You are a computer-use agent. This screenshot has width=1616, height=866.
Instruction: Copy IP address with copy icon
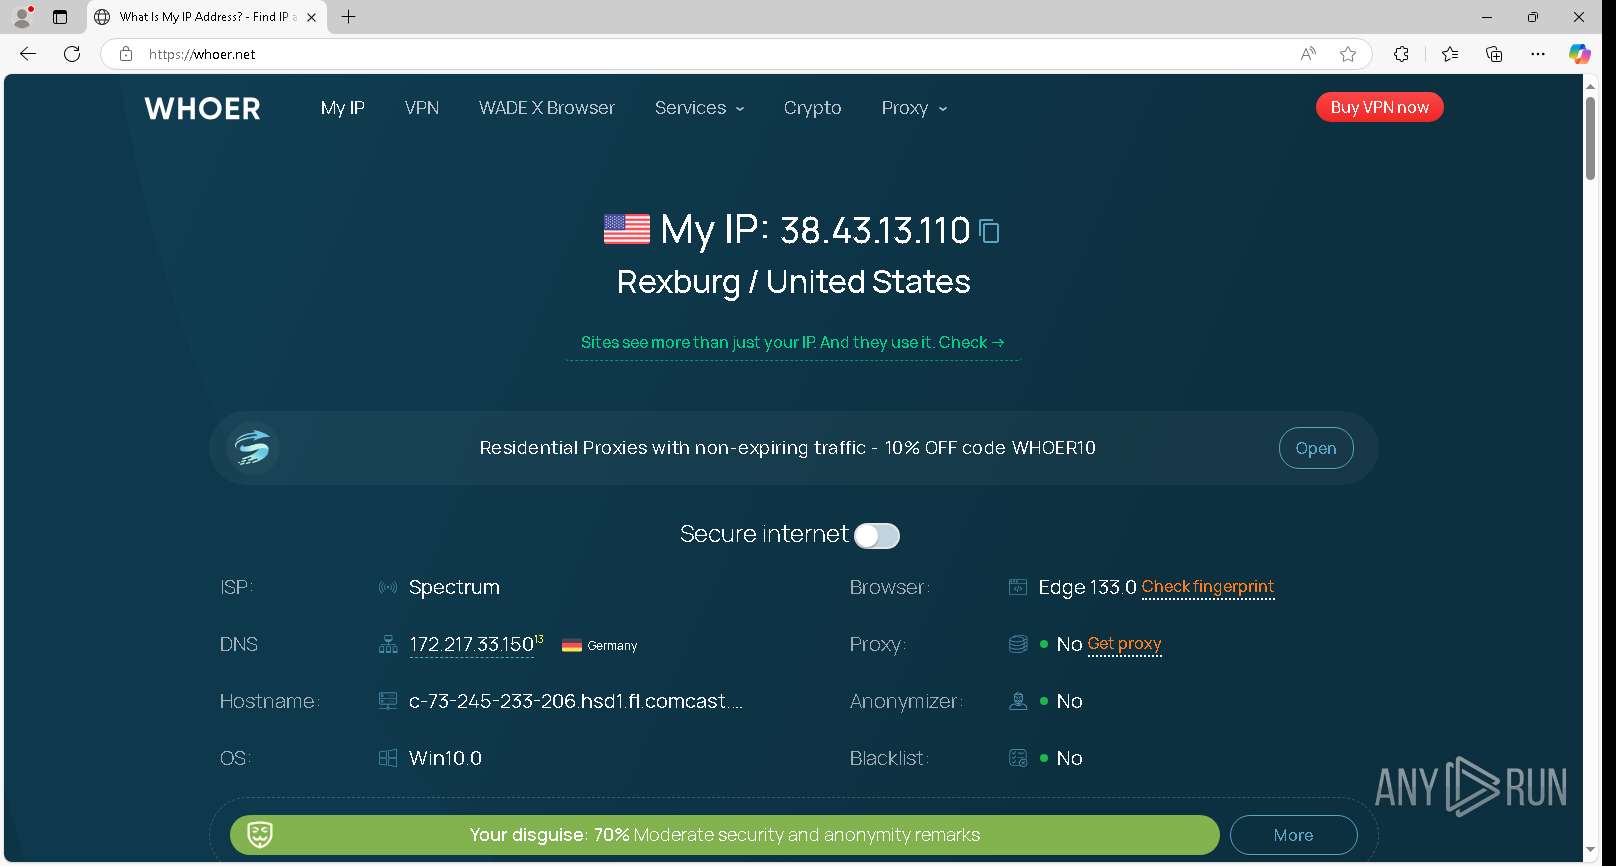click(989, 231)
